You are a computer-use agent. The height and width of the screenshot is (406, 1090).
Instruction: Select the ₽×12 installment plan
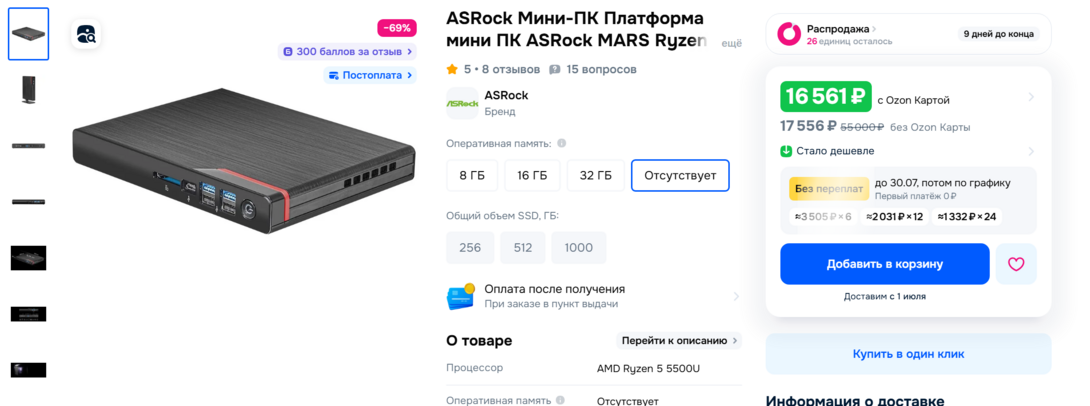click(894, 216)
